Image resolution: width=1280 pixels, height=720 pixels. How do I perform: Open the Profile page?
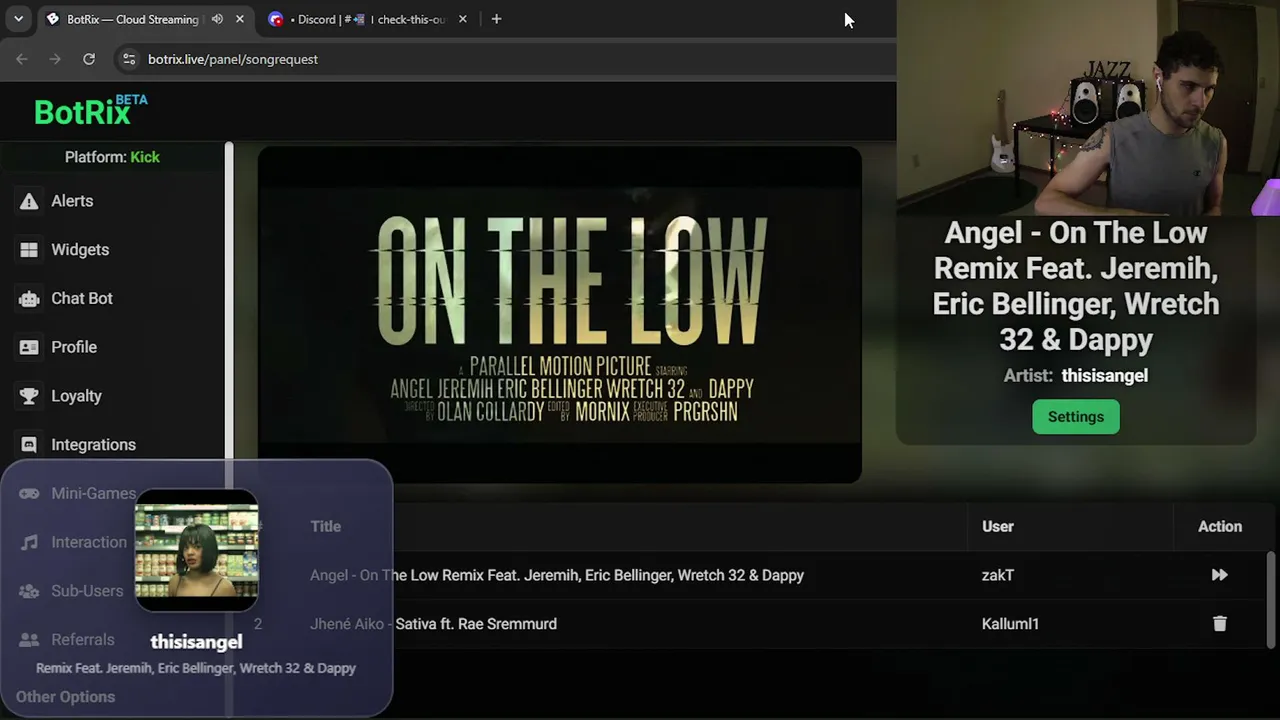click(x=74, y=347)
